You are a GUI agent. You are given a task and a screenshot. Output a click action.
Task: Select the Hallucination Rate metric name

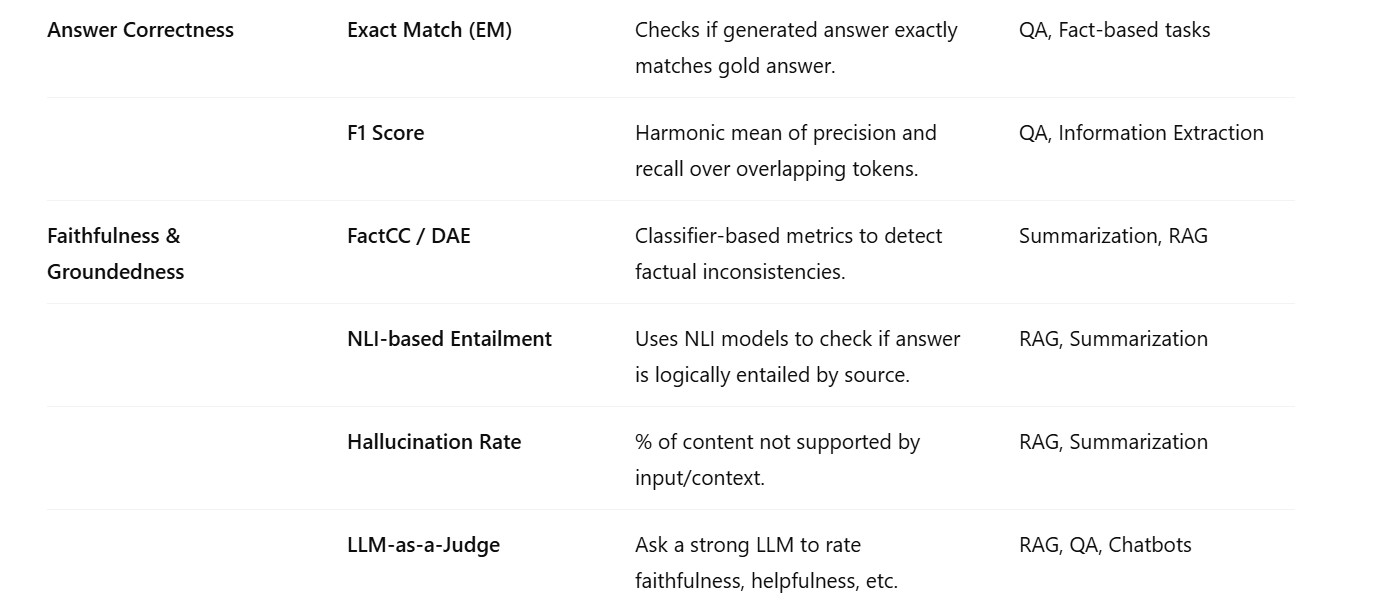[434, 442]
